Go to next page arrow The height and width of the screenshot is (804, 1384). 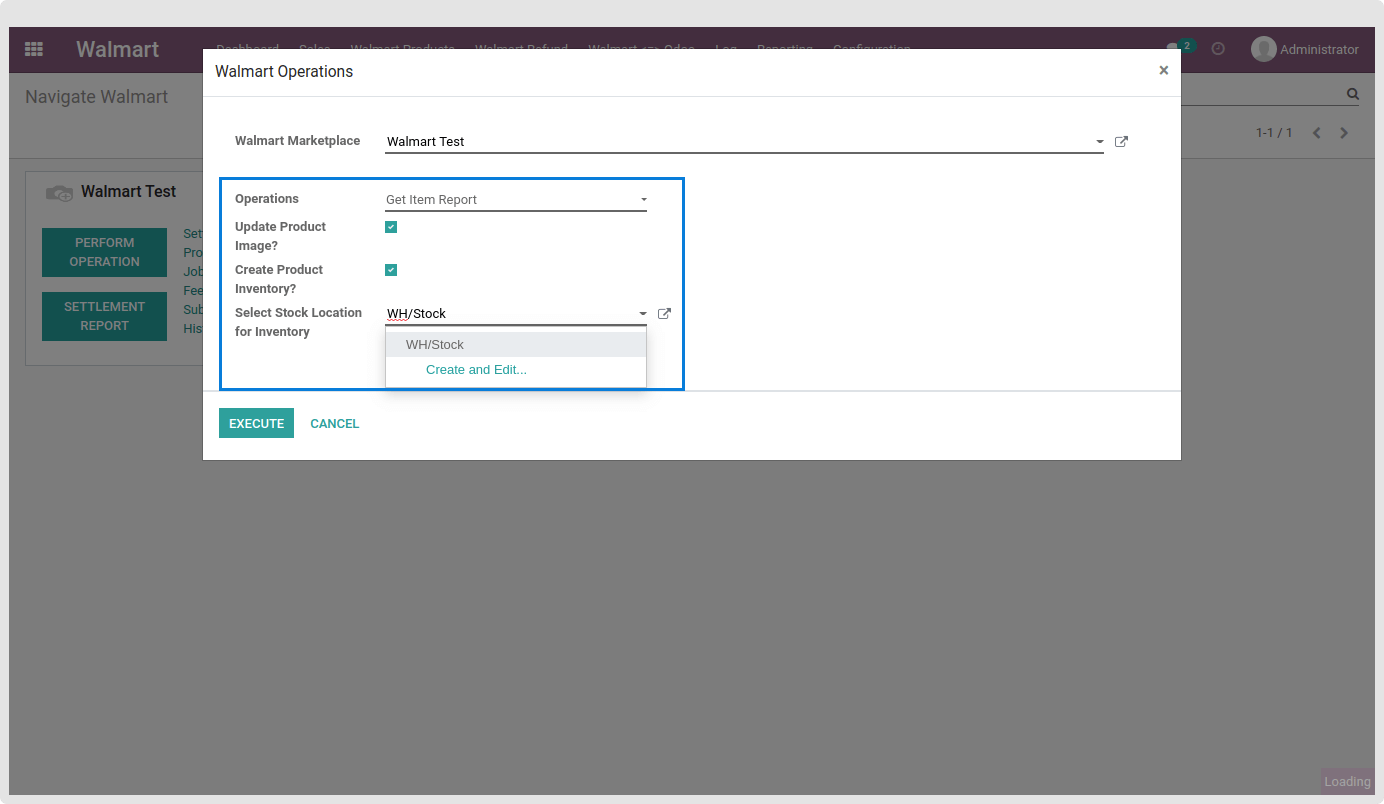1344,133
